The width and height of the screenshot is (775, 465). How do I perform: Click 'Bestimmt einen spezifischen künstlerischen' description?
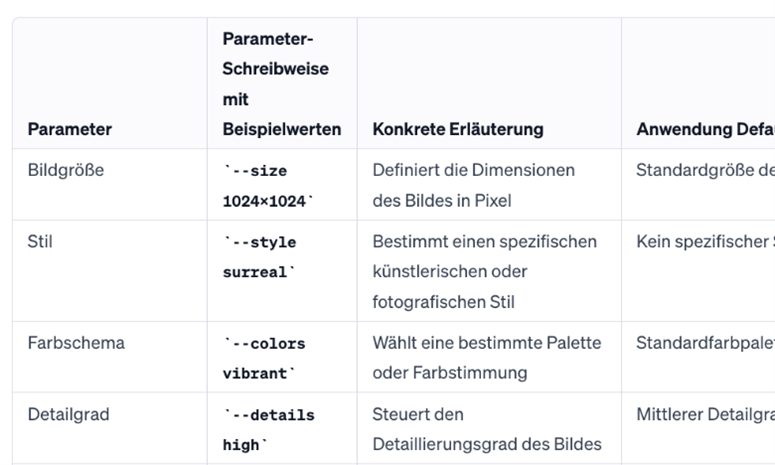point(484,271)
